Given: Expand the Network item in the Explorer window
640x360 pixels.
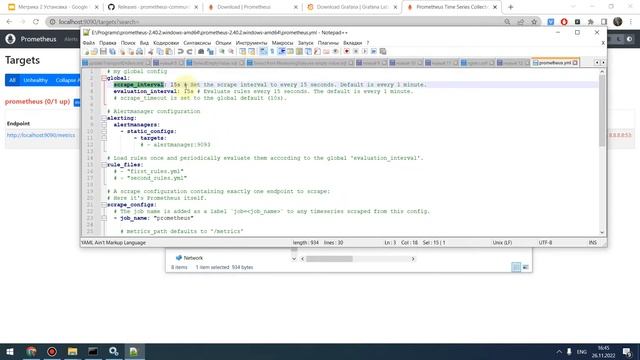Looking at the screenshot, I should pyautogui.click(x=189, y=258).
